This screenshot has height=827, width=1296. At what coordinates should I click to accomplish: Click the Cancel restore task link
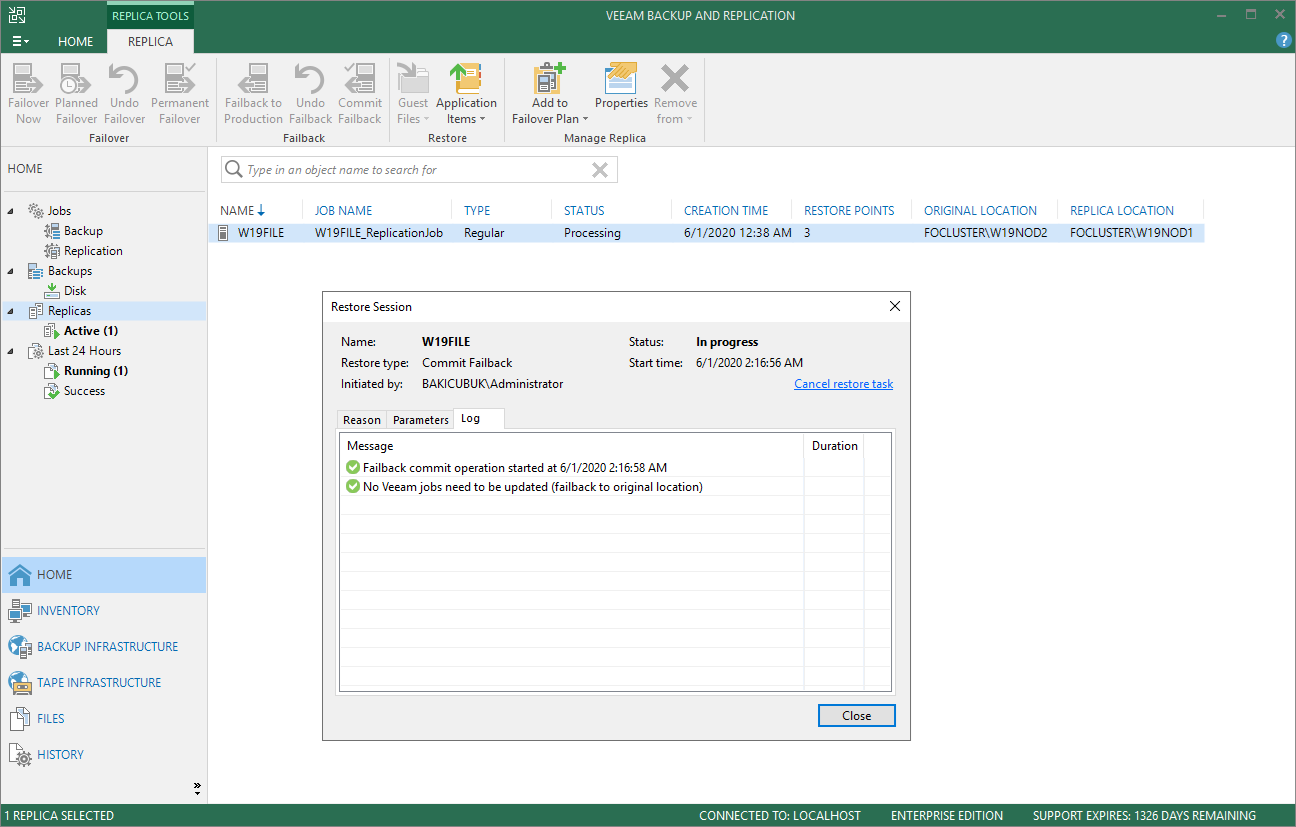pyautogui.click(x=843, y=384)
